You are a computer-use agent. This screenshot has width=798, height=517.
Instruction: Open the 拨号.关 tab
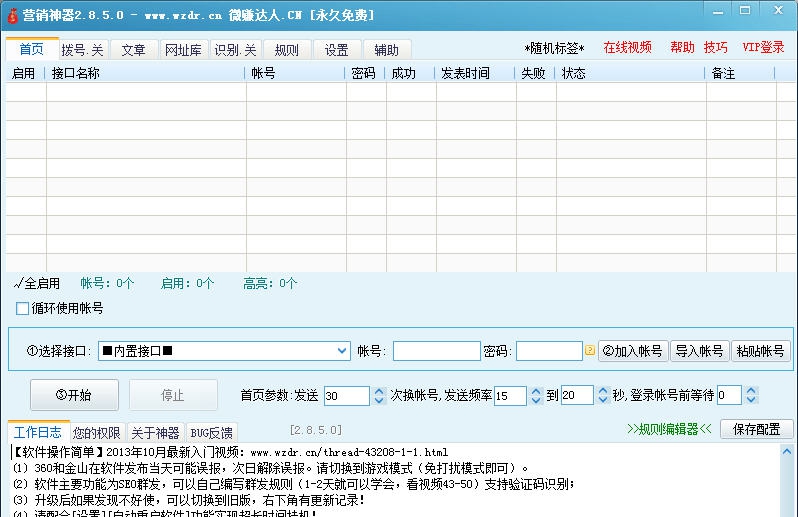point(83,50)
